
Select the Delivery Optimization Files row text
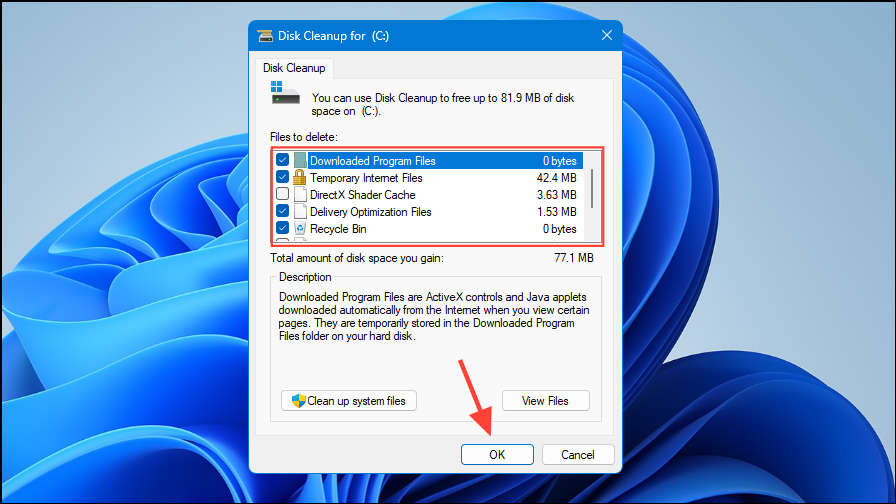[370, 212]
